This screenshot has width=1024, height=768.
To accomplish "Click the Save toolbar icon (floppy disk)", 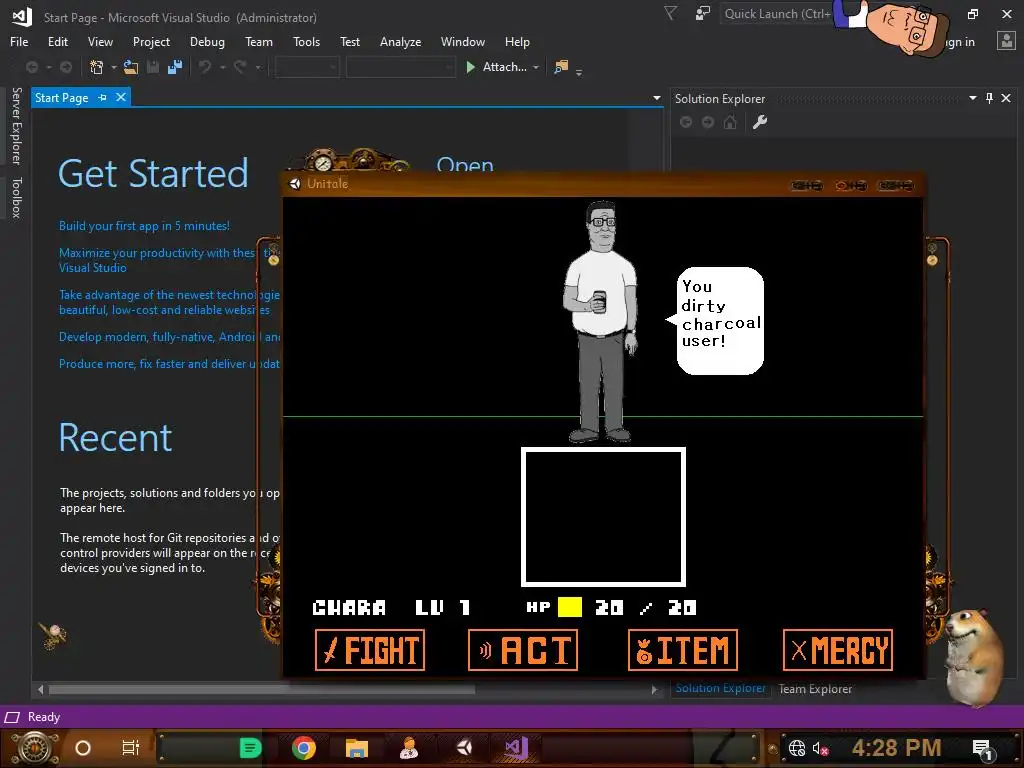I will [x=153, y=67].
